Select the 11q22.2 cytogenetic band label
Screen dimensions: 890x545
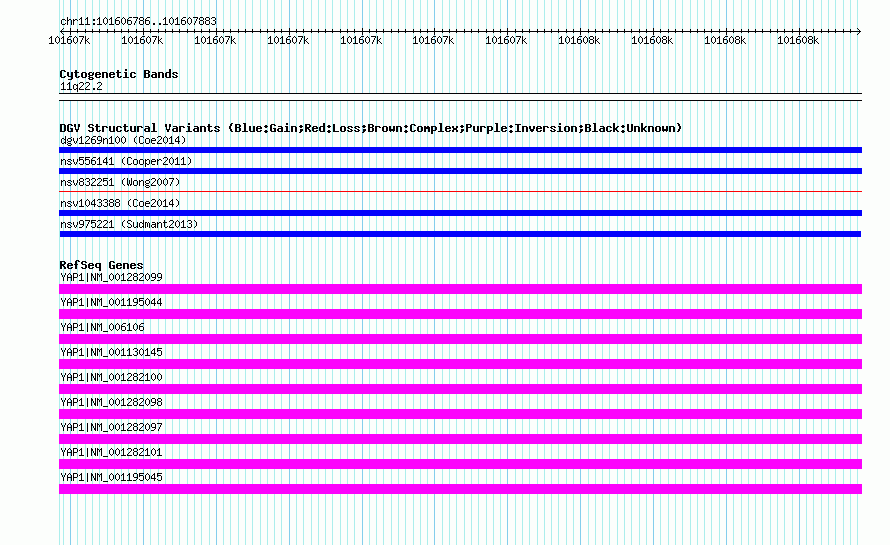point(81,86)
